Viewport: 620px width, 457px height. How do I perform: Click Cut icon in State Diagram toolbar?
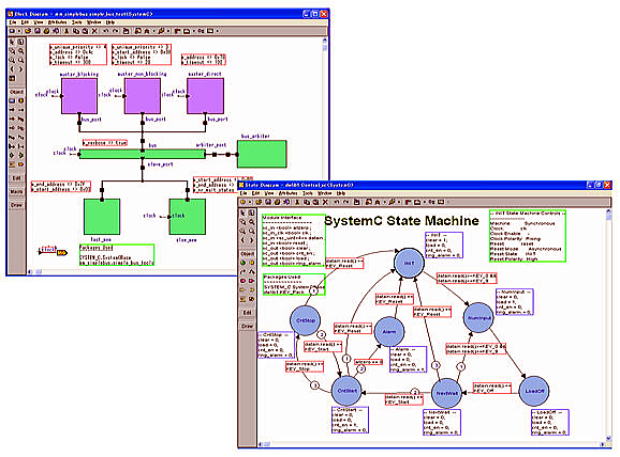pos(297,202)
